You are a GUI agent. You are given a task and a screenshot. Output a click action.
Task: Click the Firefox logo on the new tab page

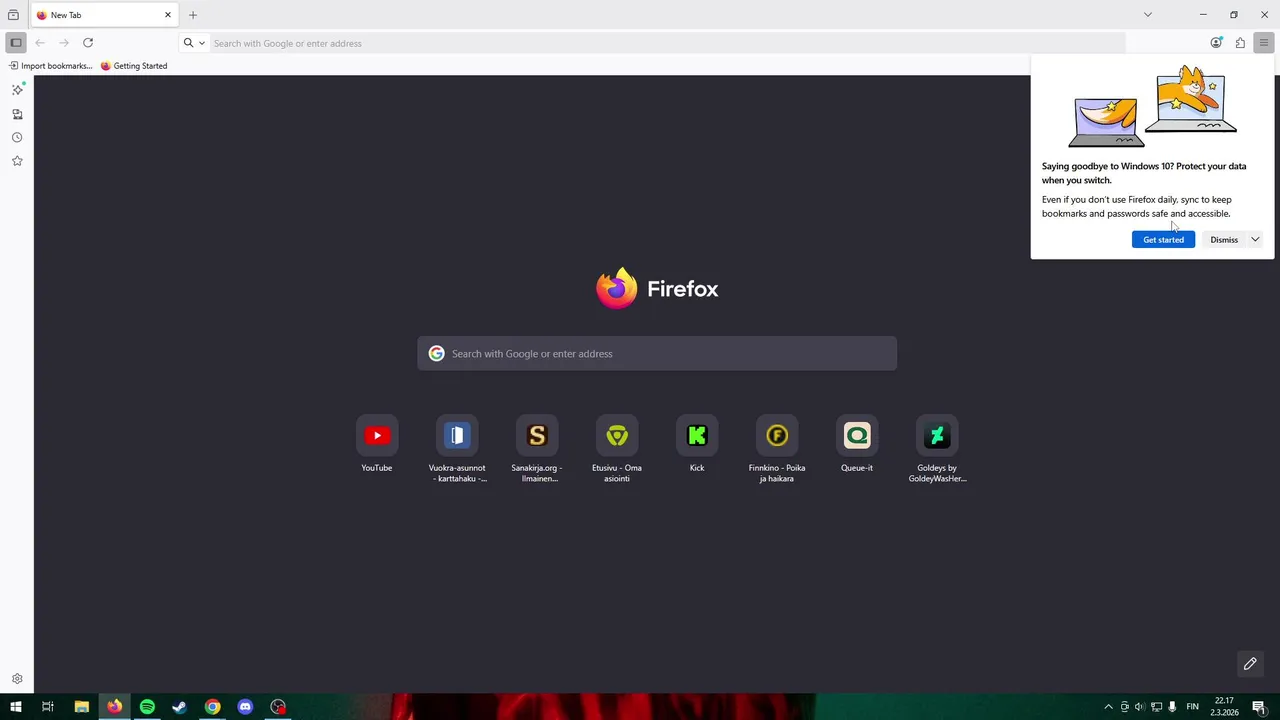point(657,289)
